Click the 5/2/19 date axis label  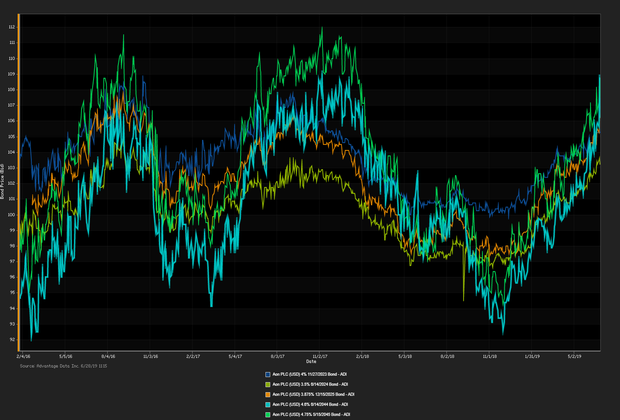[x=575, y=356]
